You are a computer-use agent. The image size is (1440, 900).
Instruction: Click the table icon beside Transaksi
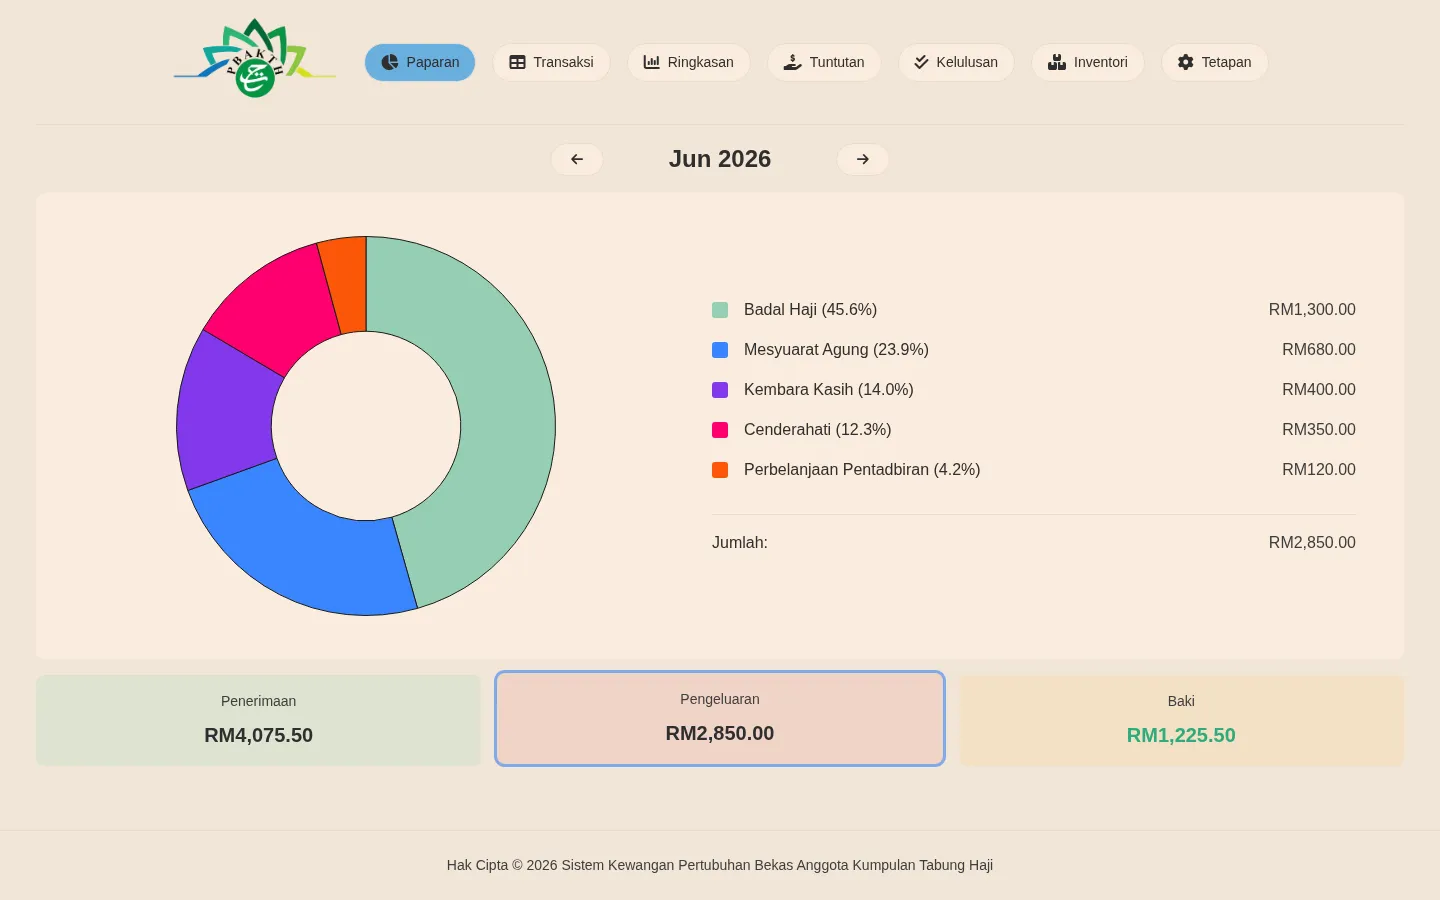coord(517,62)
